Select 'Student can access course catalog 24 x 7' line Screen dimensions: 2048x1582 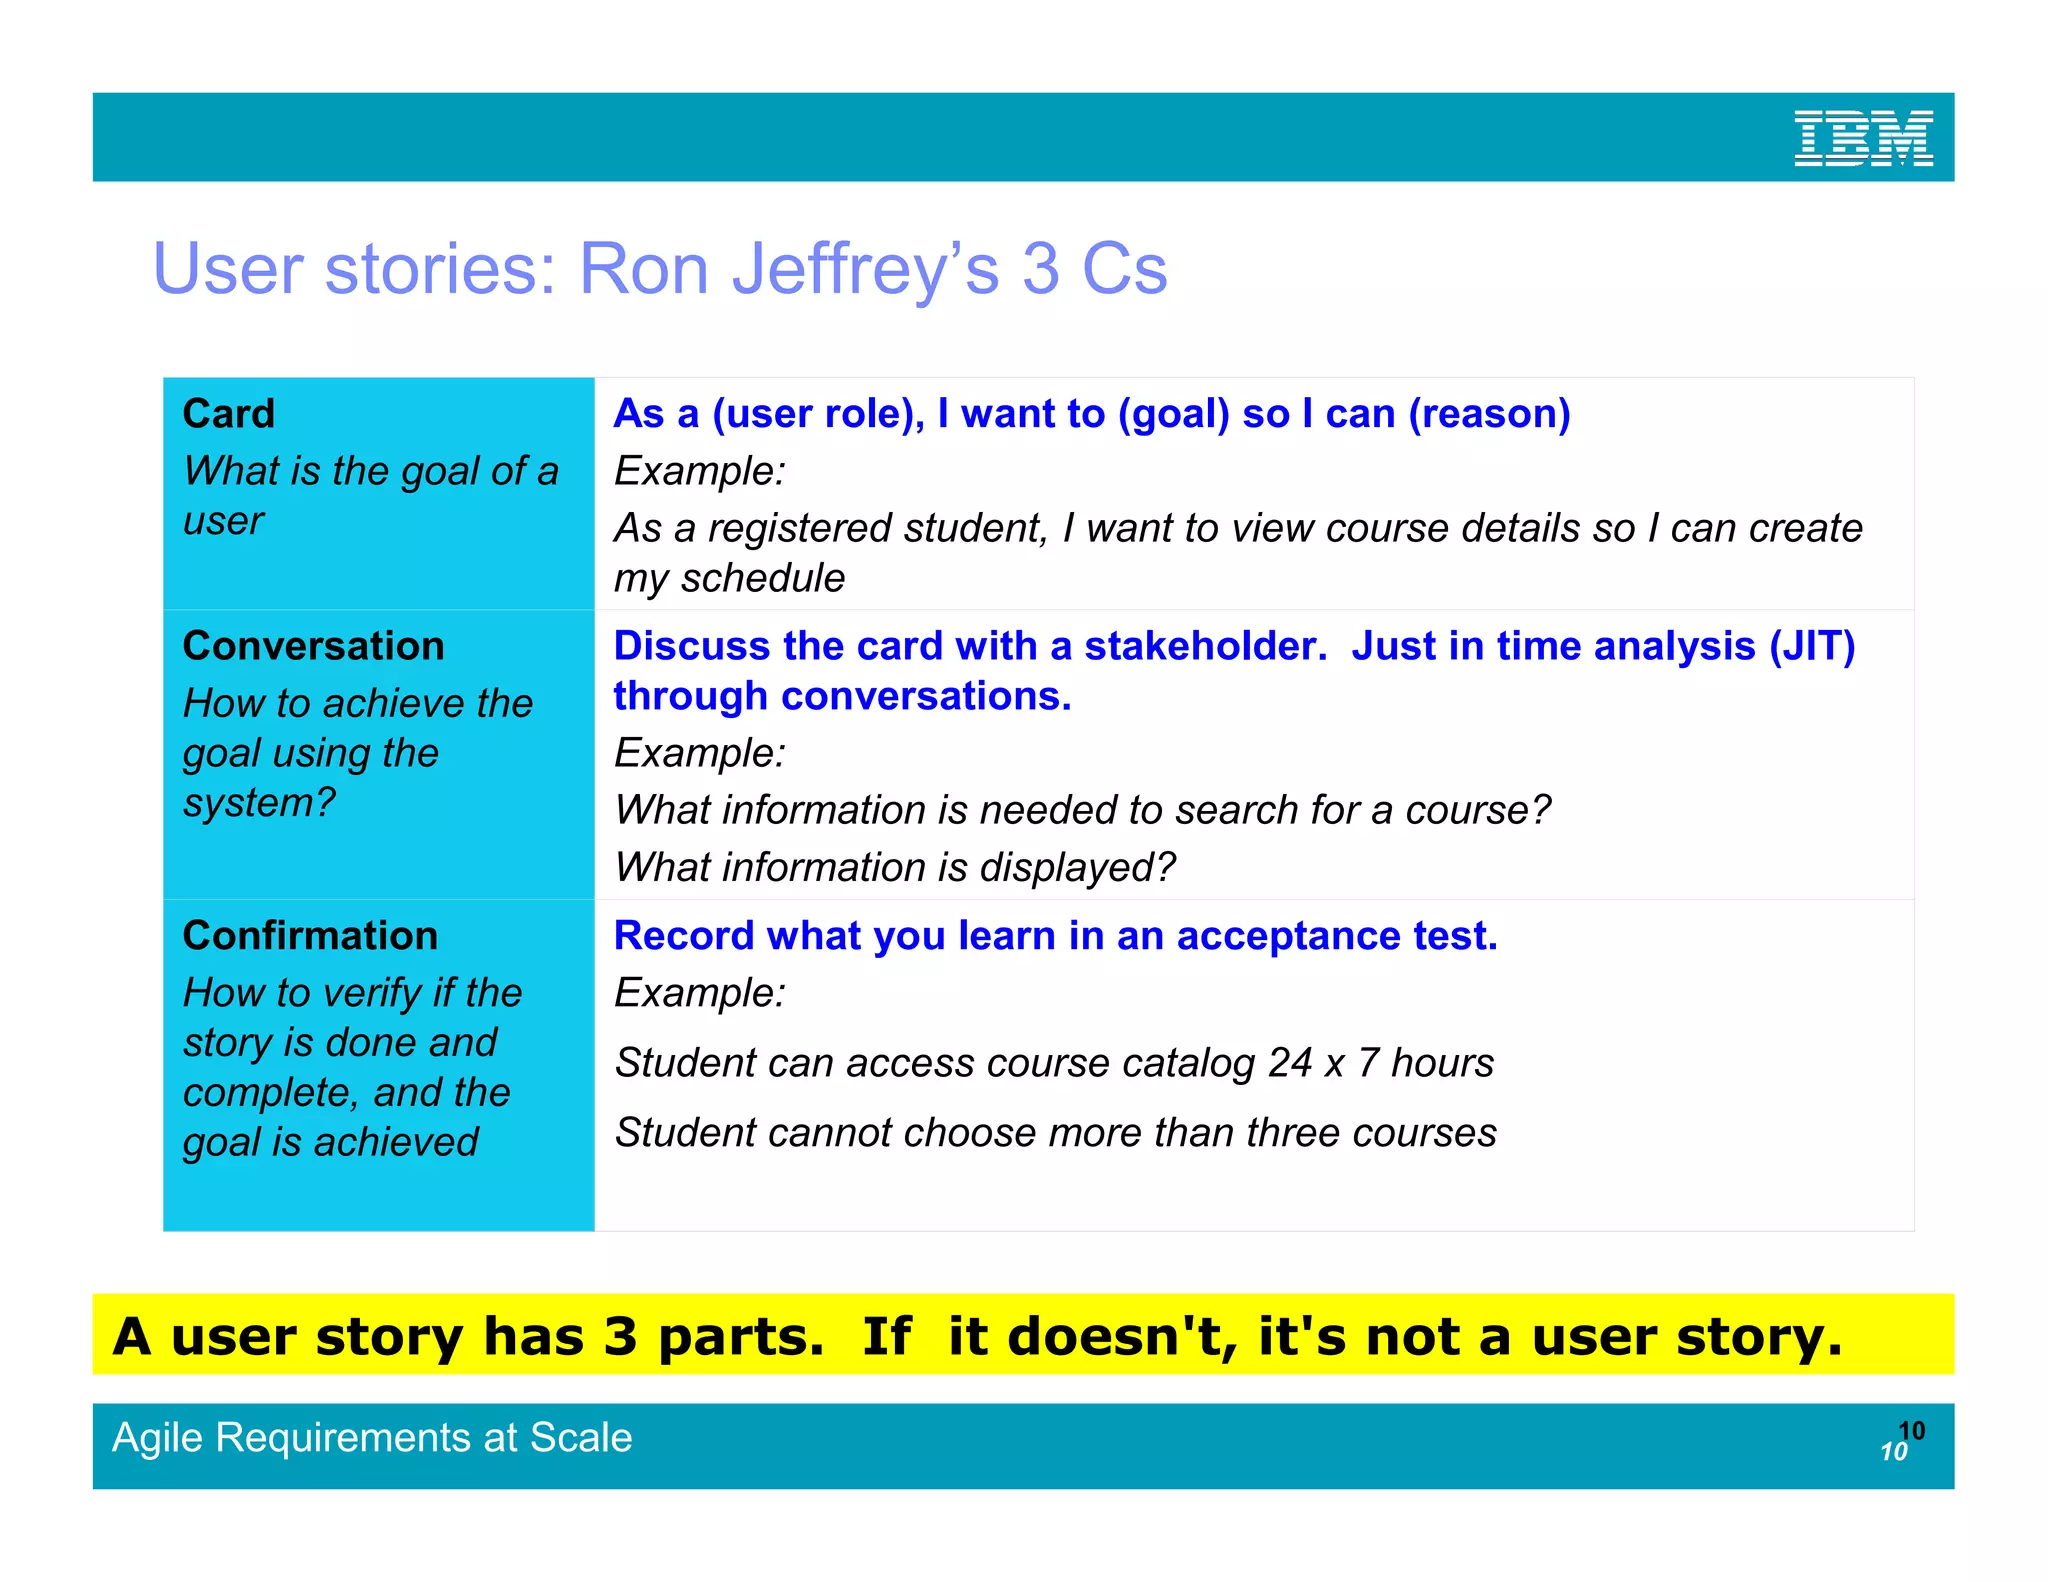pos(1054,1062)
